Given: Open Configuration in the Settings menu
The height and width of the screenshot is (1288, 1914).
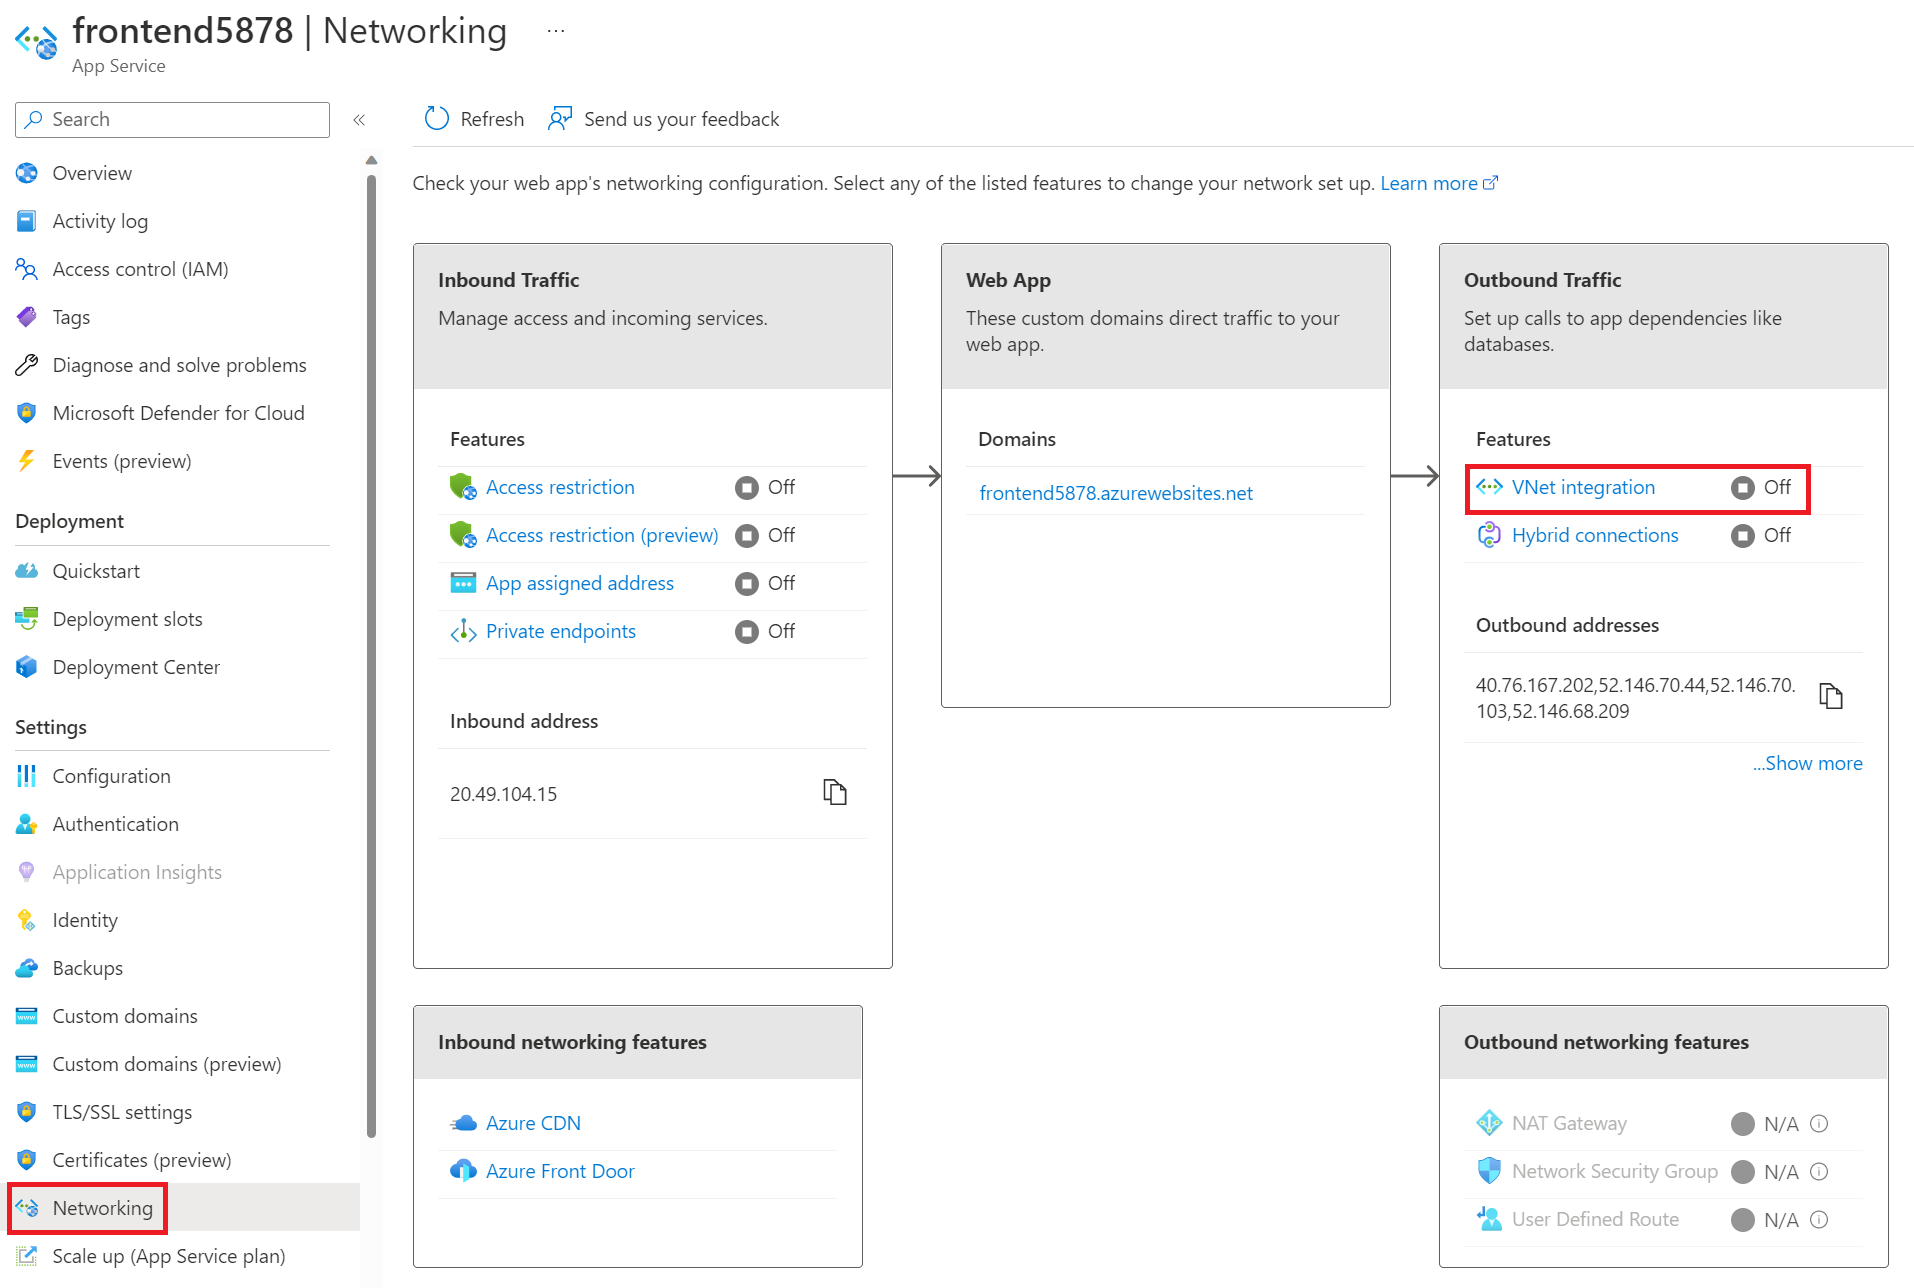Looking at the screenshot, I should click(111, 776).
